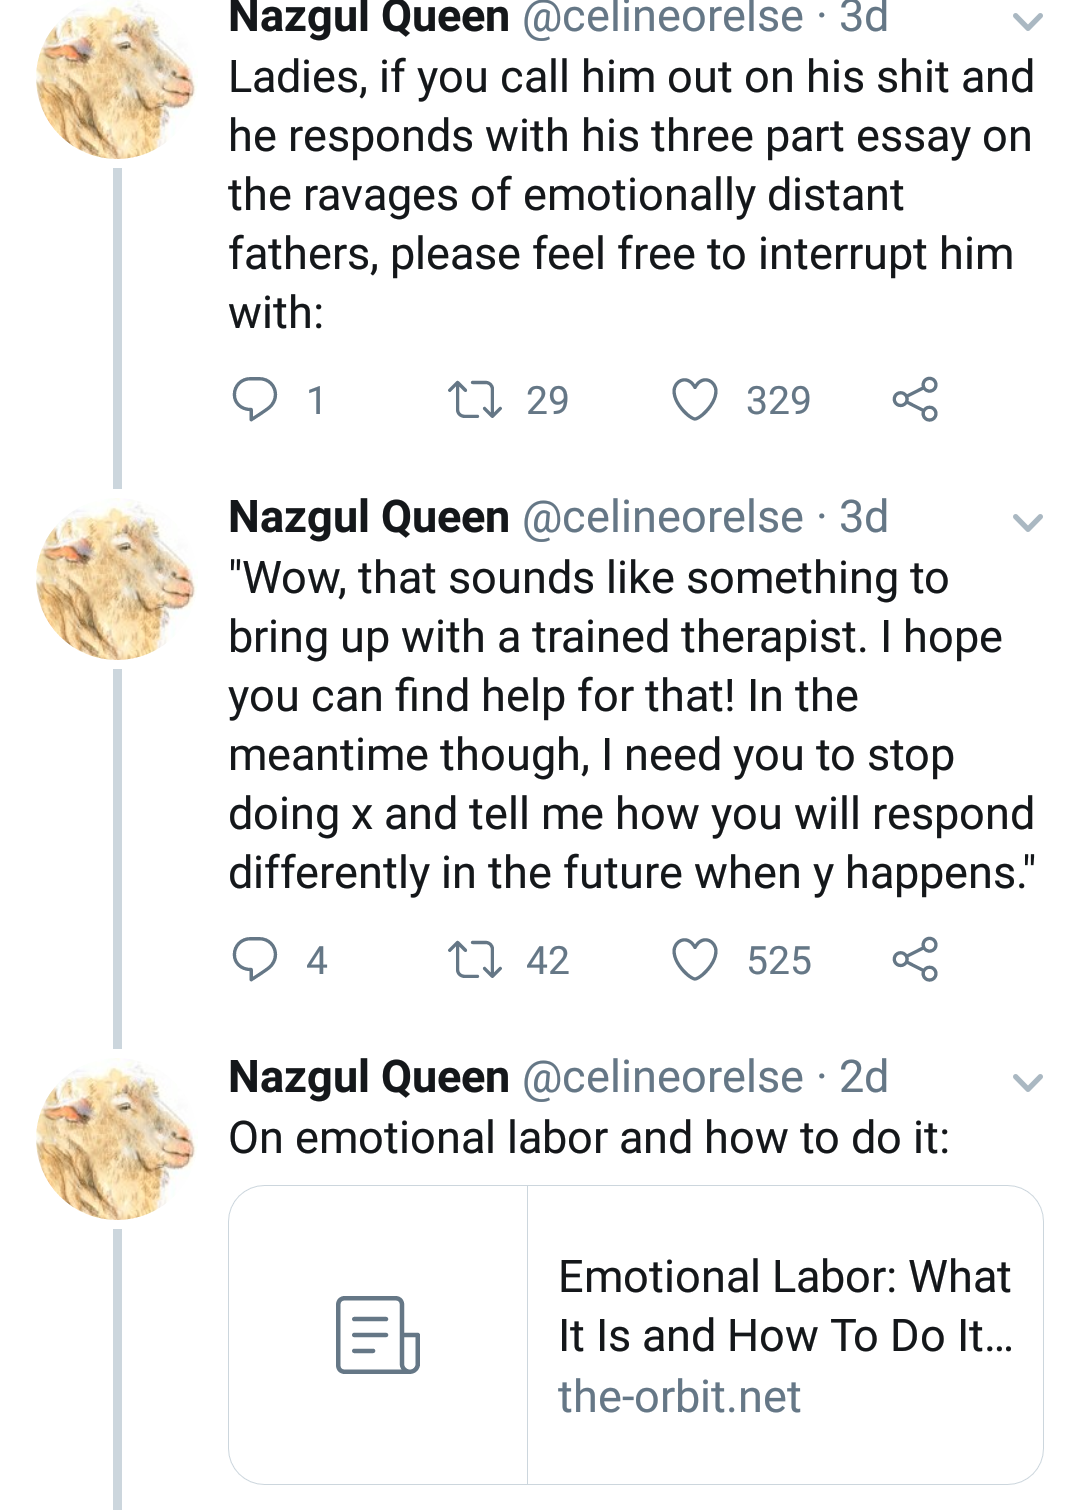Image resolution: width=1080 pixels, height=1510 pixels.
Task: Share the tweet with 329 likes
Action: coord(914,399)
